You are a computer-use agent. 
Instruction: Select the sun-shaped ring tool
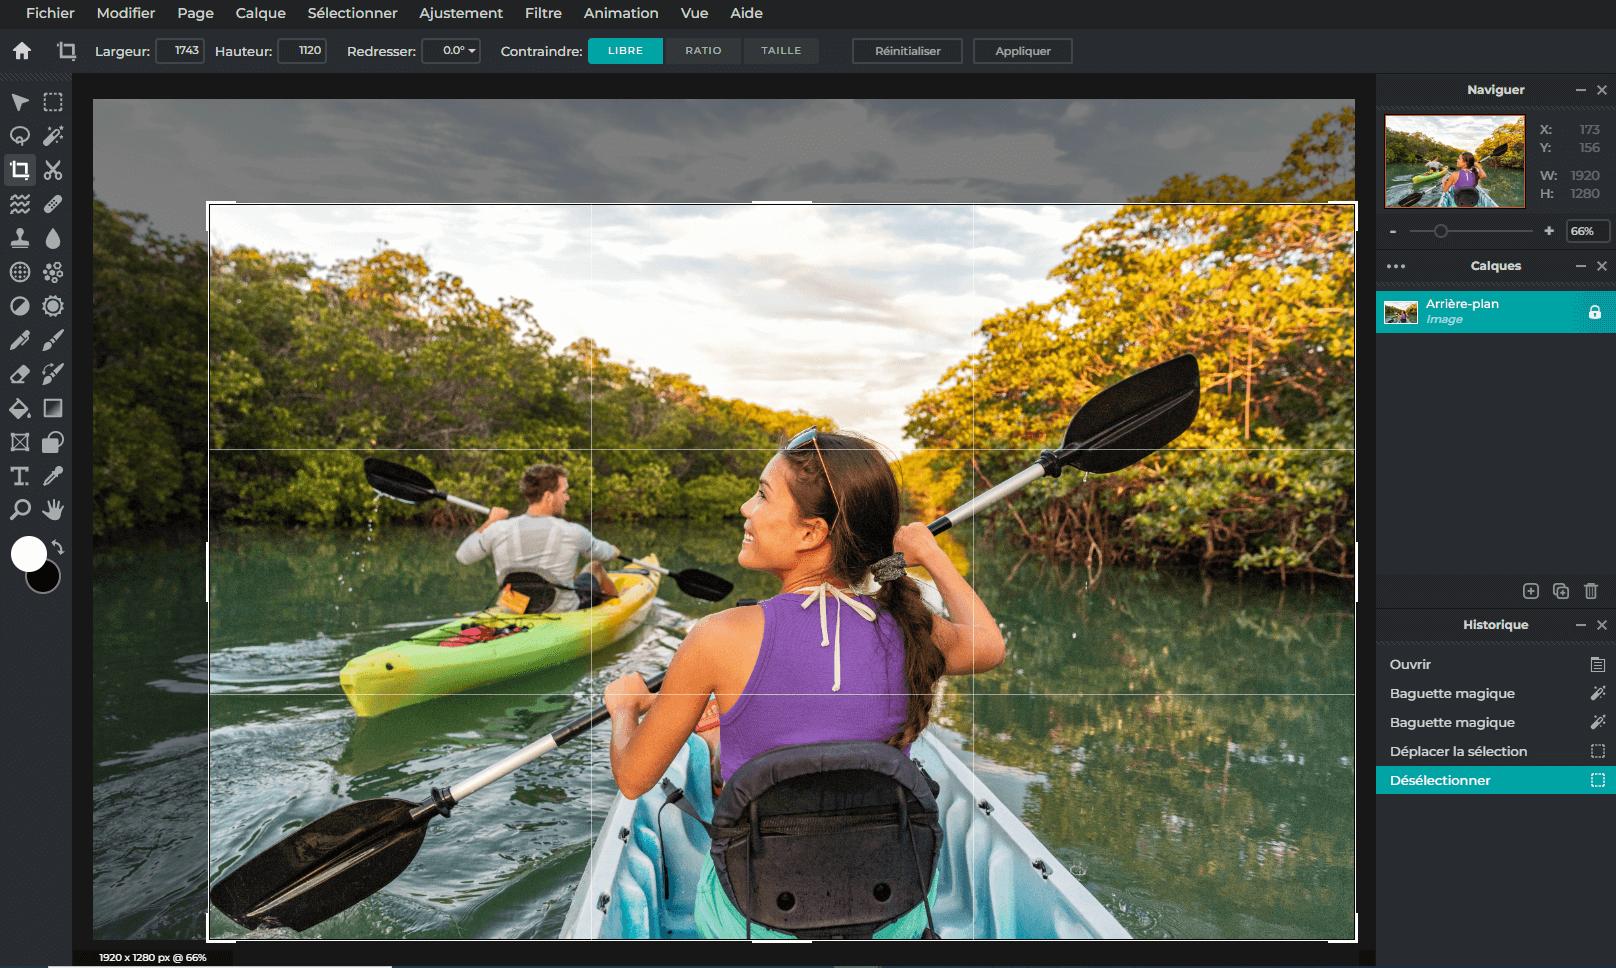[x=53, y=306]
